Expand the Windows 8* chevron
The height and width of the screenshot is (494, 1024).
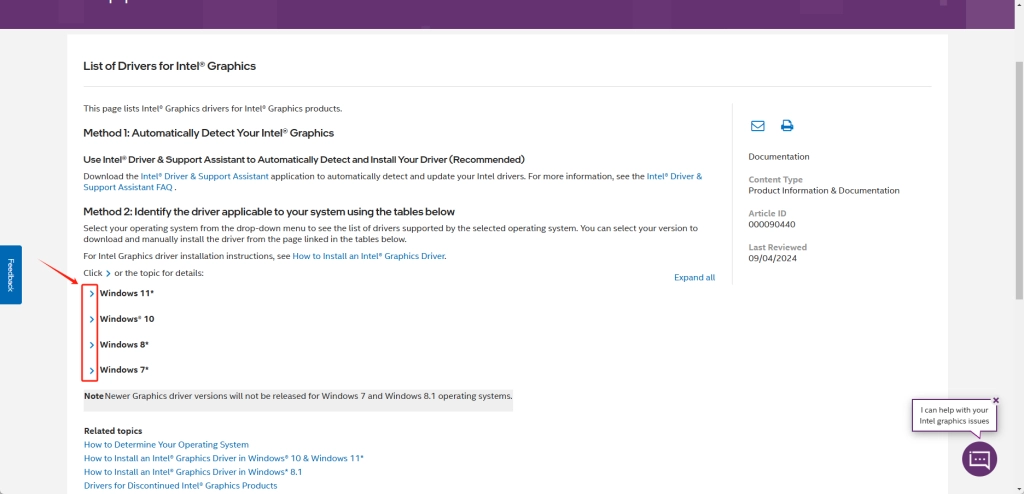tap(91, 345)
